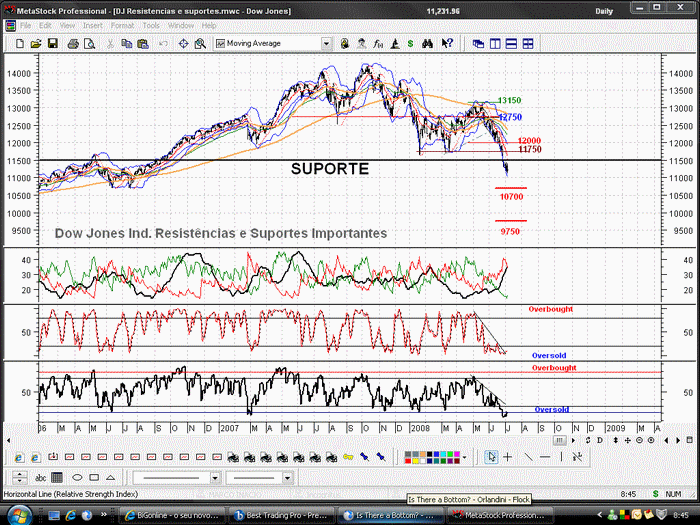
Task: Click the Undo arrow icon
Action: pos(163,44)
